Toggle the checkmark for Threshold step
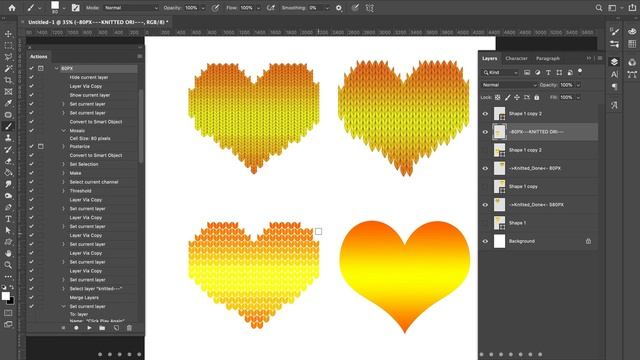The width and height of the screenshot is (640, 360). click(31, 191)
